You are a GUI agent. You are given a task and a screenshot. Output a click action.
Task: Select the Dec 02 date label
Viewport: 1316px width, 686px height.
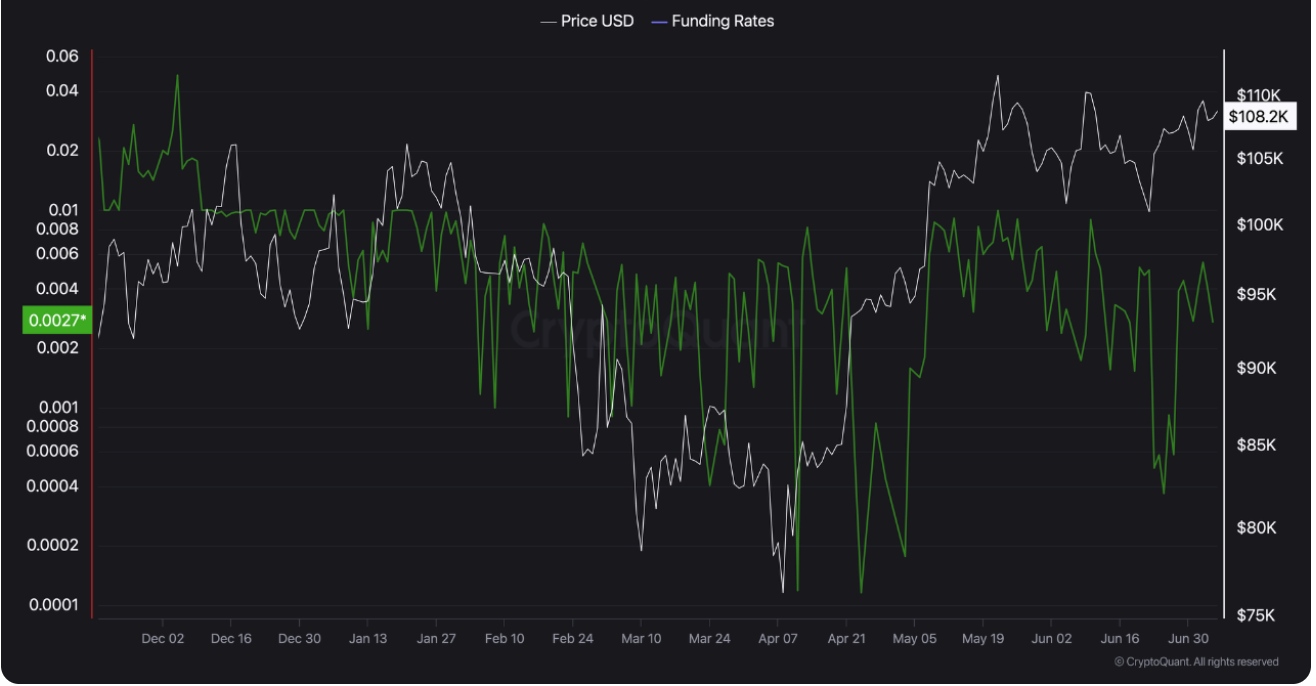click(162, 638)
